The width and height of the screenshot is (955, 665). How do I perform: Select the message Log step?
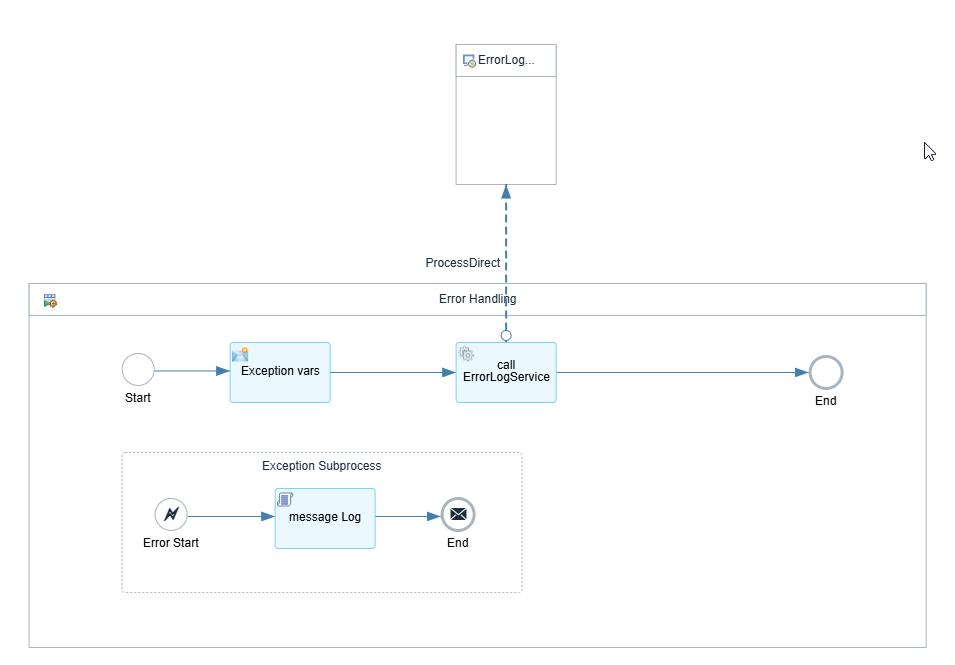325,518
